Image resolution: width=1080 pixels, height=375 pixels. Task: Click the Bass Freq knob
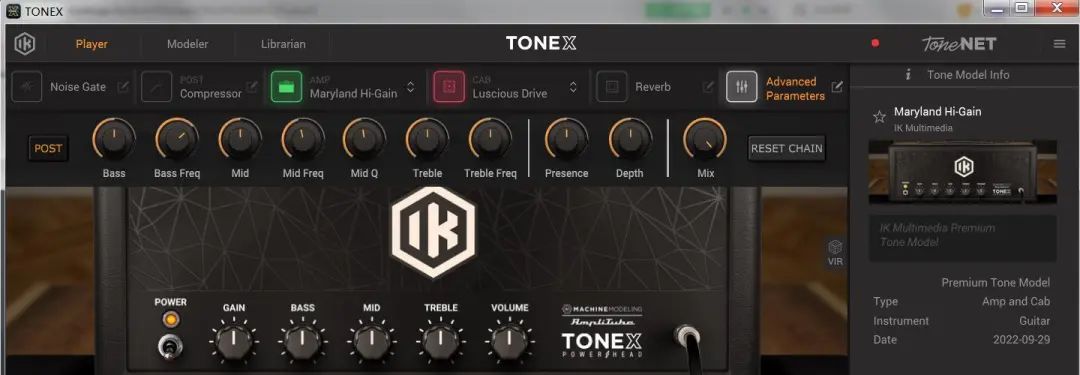(x=177, y=139)
